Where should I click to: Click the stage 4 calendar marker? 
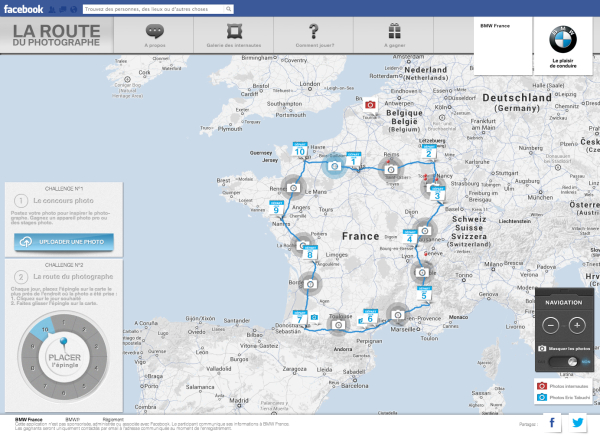coord(409,237)
